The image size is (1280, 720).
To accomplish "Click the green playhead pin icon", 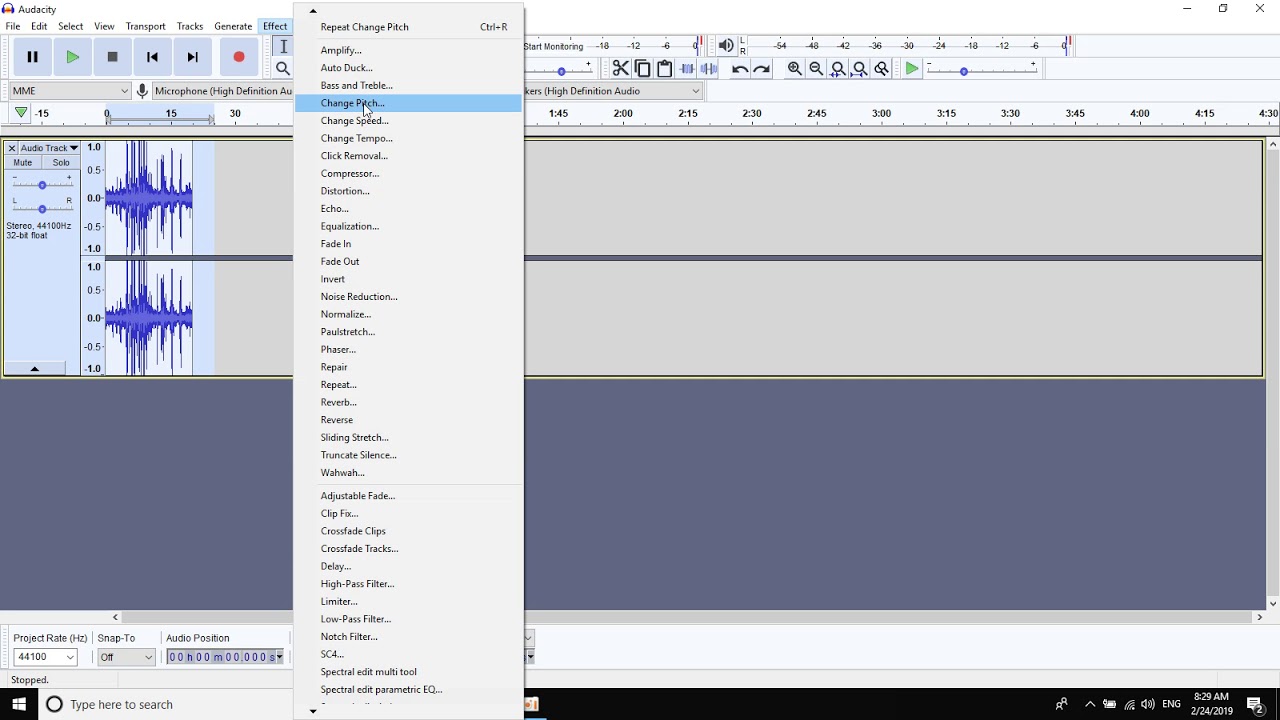I will 21,114.
